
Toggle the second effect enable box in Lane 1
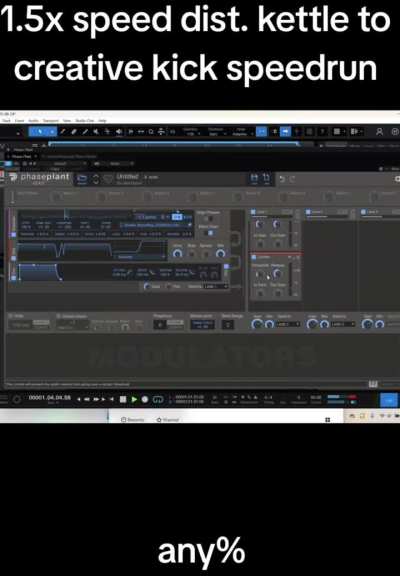pos(253,257)
